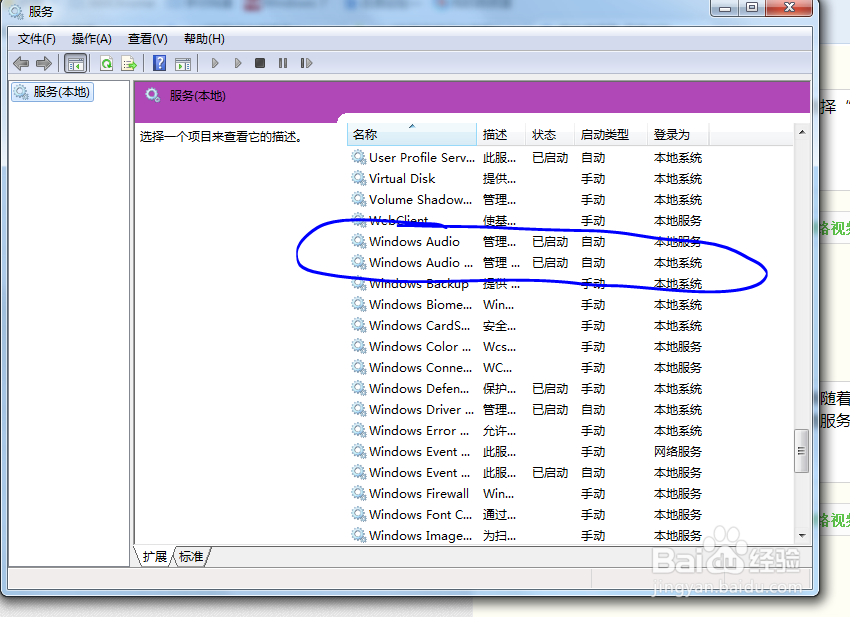Switch to the 扩展 tab
The width and height of the screenshot is (850, 617).
pyautogui.click(x=154, y=557)
